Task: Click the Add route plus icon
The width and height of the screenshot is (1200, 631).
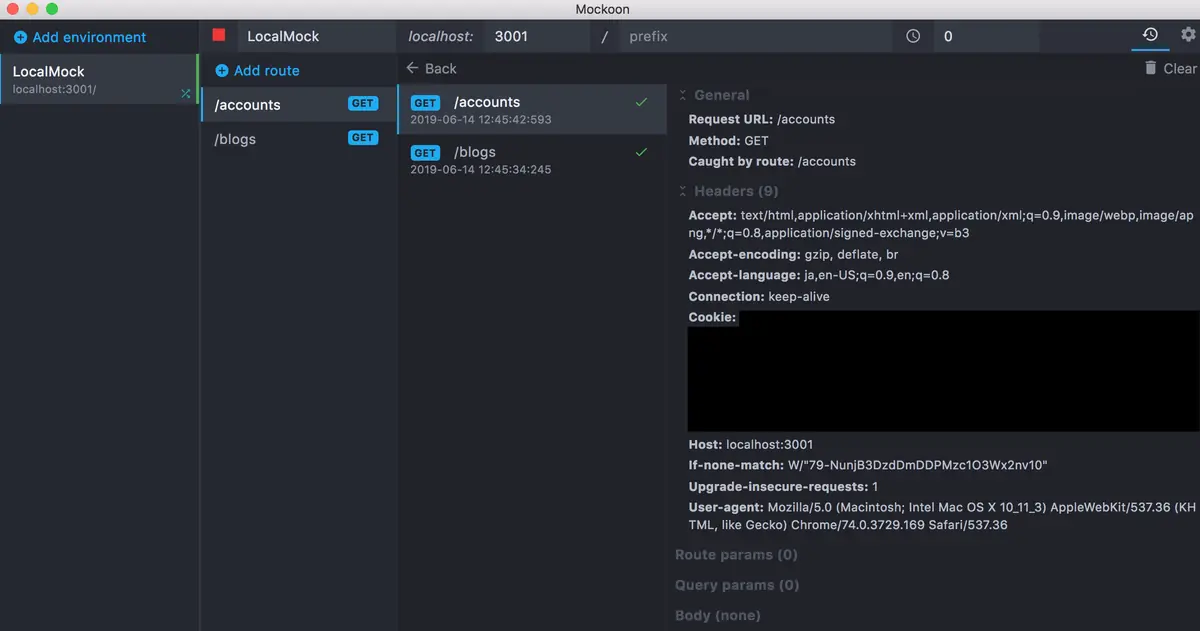Action: tap(222, 71)
